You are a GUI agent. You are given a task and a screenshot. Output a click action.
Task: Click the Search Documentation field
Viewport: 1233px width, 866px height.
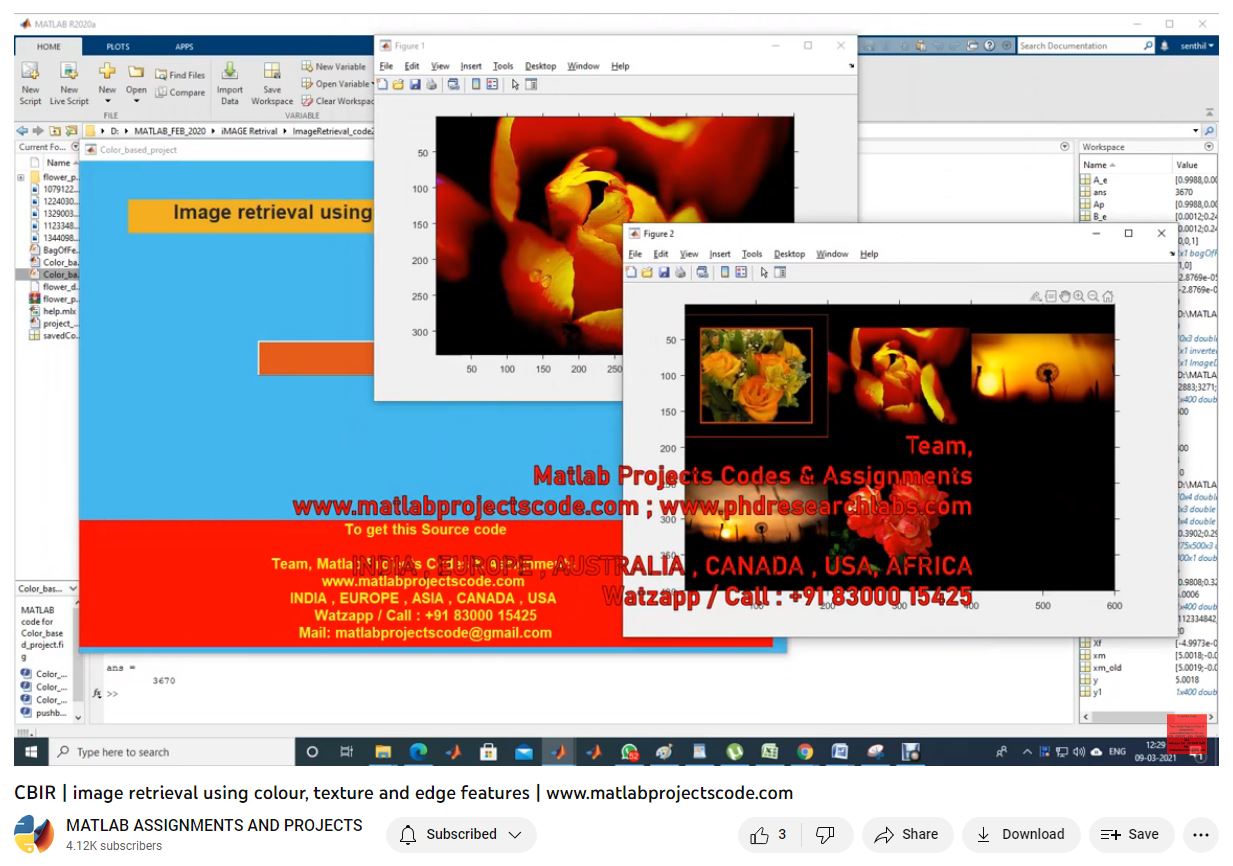click(x=1078, y=46)
